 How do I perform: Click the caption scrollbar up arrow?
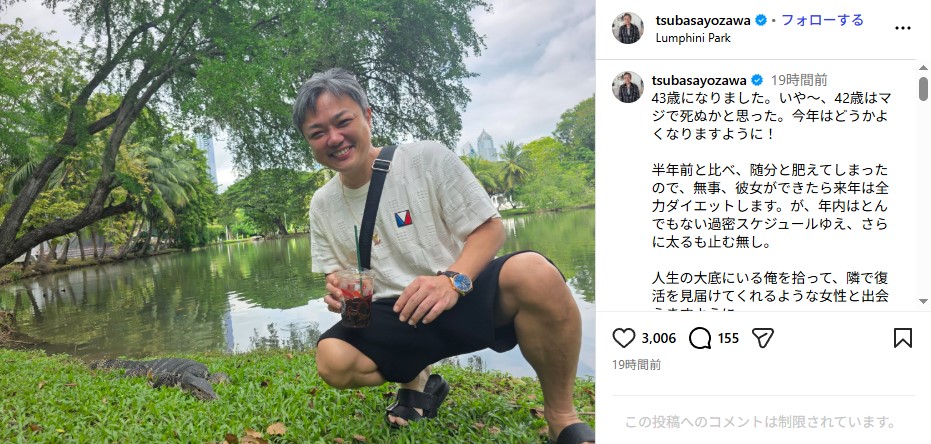click(923, 68)
